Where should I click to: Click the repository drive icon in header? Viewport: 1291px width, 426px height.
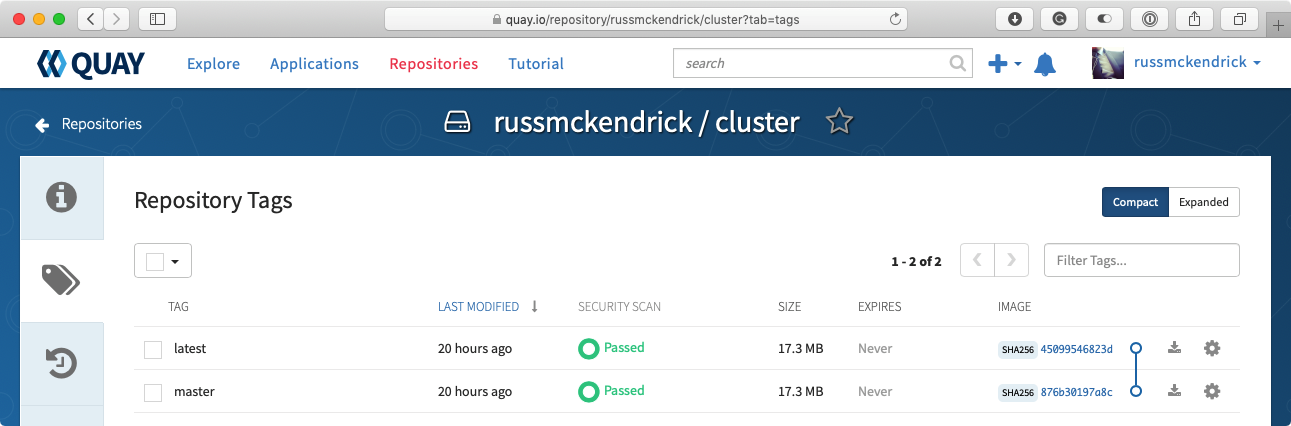pos(457,123)
